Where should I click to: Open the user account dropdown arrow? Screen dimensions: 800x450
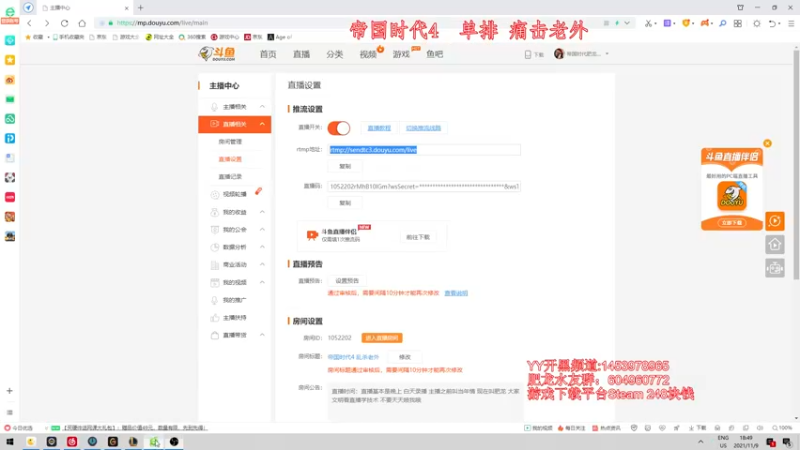[607, 54]
